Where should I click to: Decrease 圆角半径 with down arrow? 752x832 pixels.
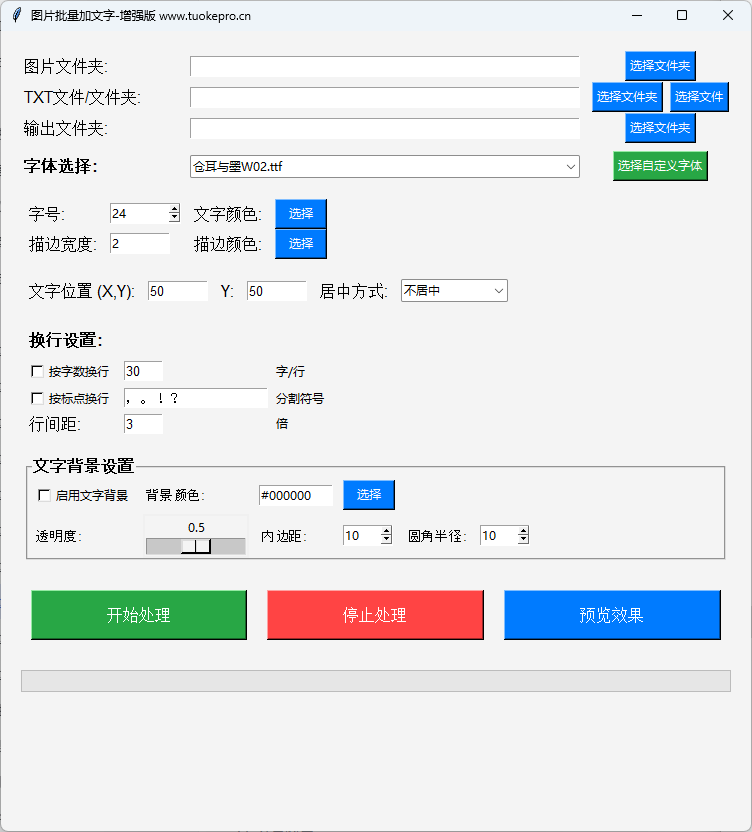pyautogui.click(x=523, y=540)
